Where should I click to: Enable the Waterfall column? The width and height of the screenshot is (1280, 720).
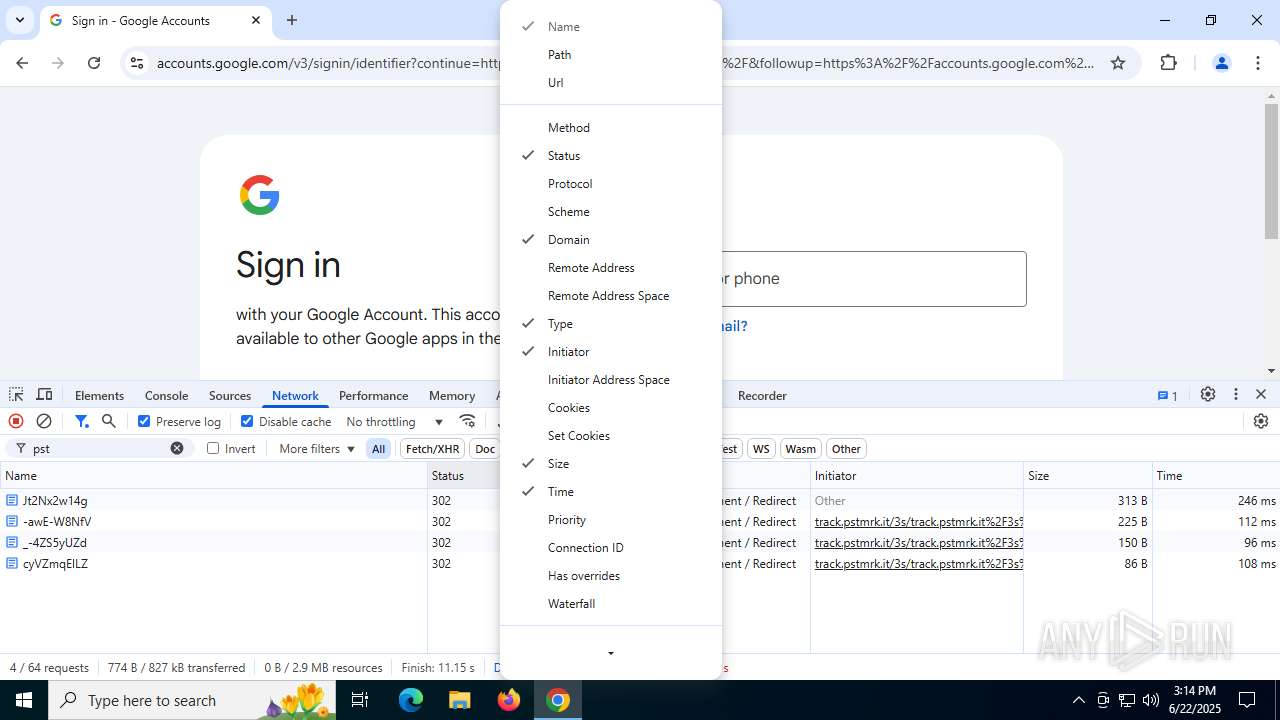(611, 604)
